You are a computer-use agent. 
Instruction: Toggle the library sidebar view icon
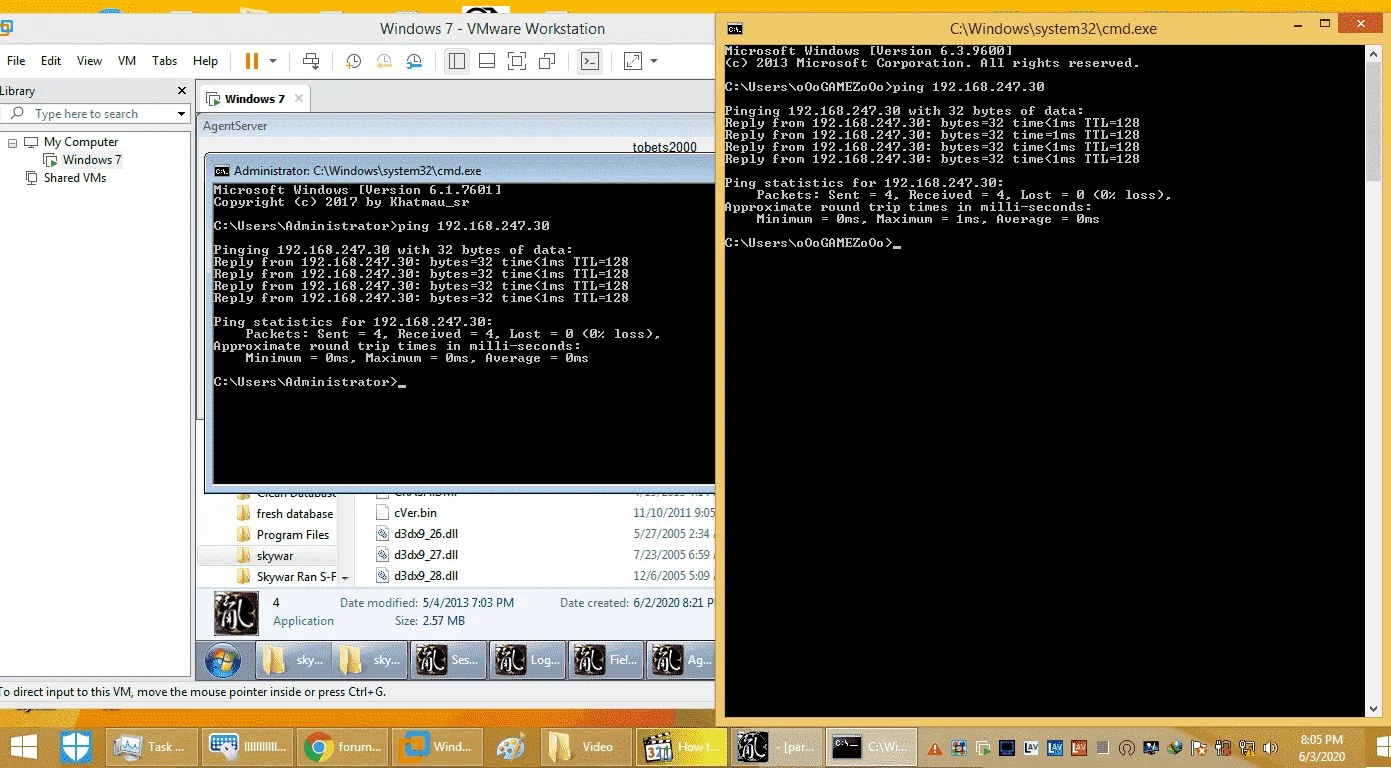pos(457,61)
